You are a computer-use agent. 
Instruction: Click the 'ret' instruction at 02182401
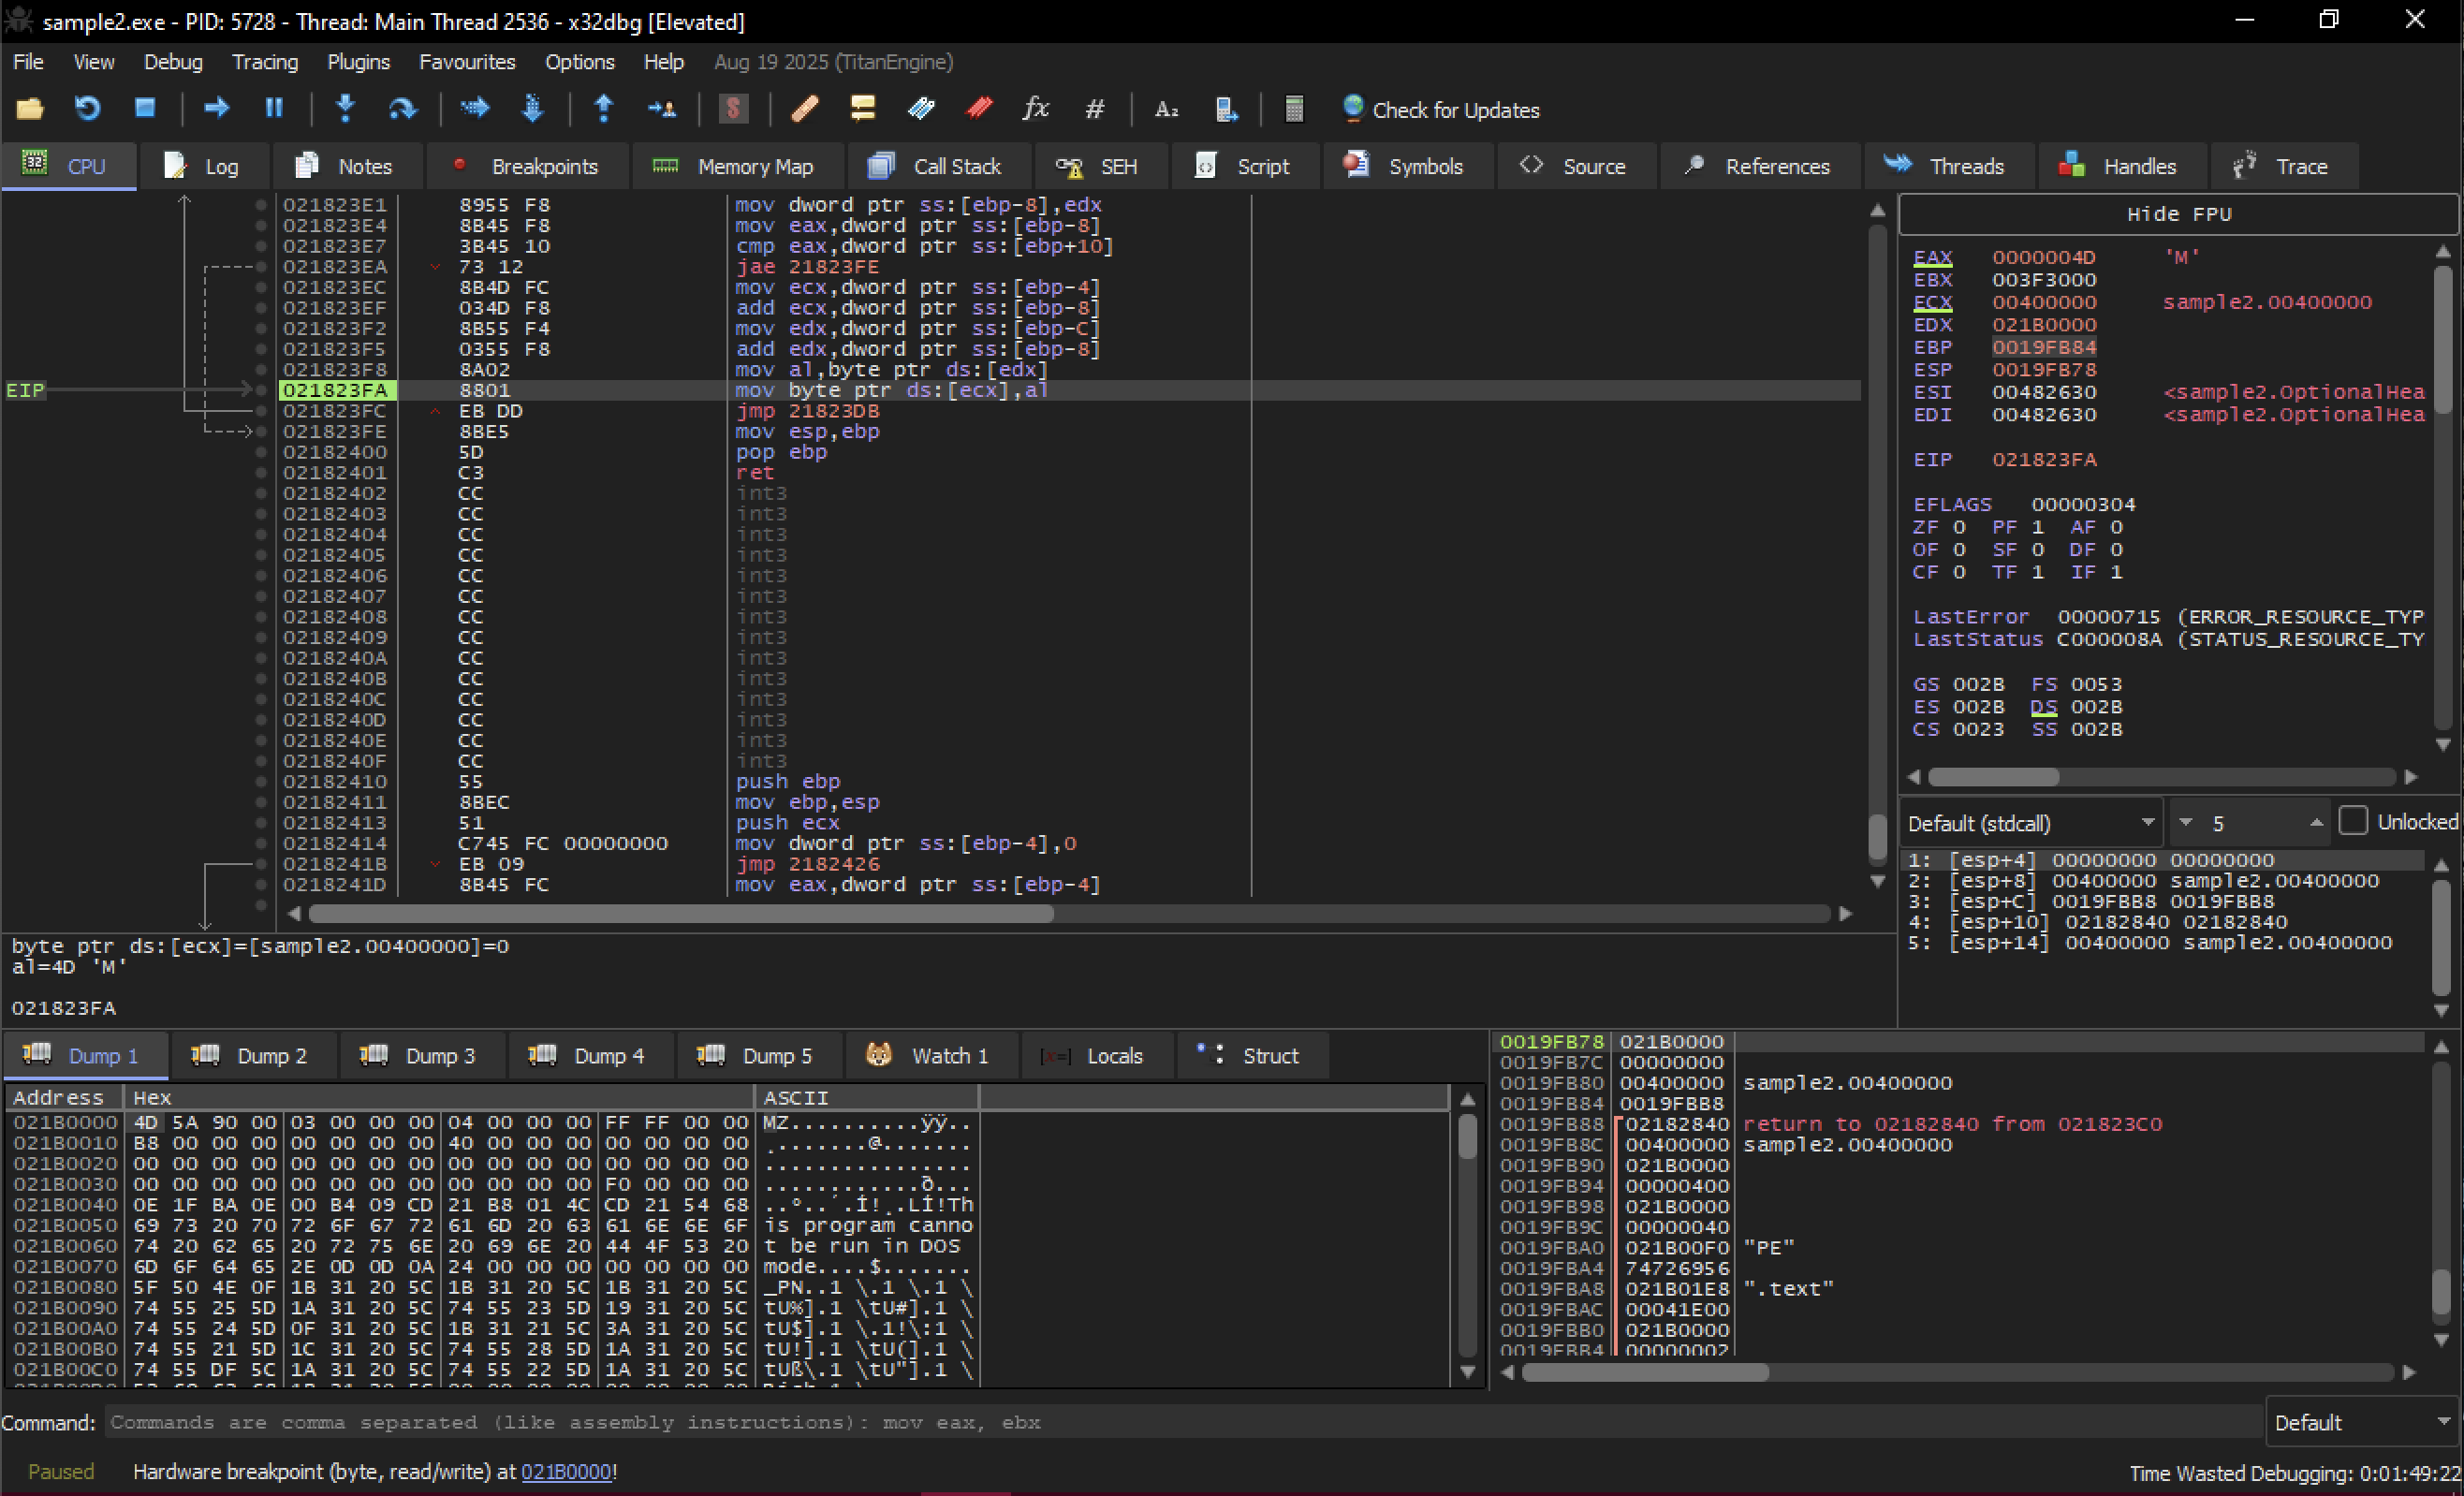tap(754, 472)
